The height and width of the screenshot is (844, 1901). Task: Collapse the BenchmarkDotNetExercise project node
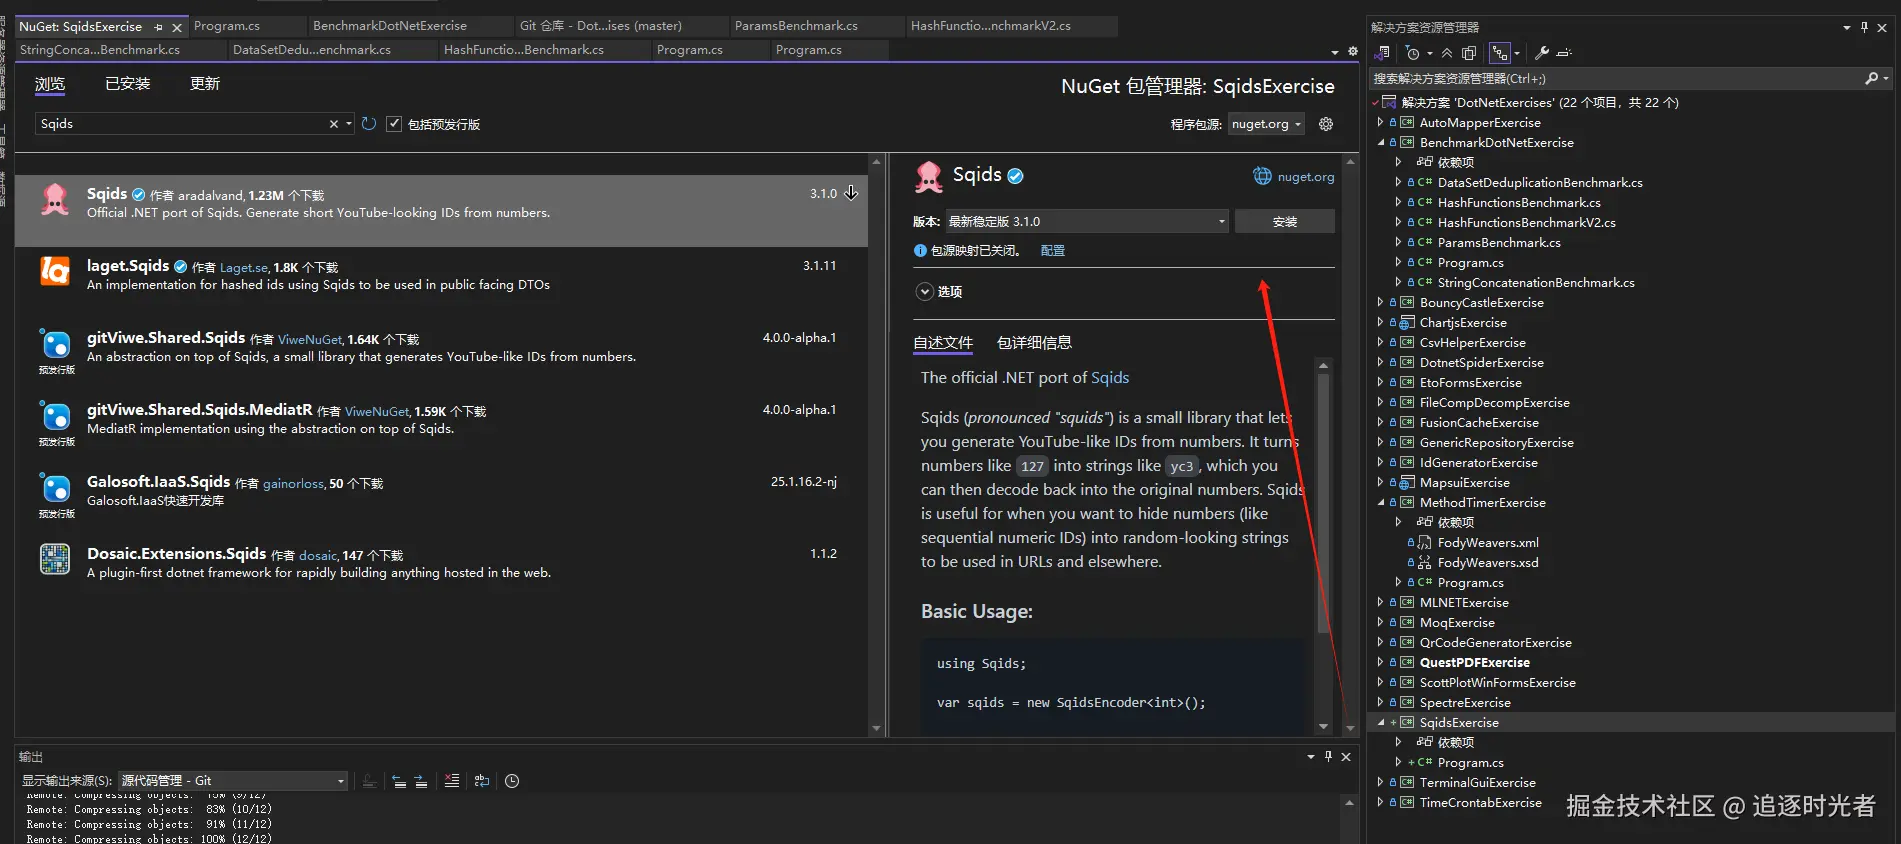pyautogui.click(x=1381, y=143)
